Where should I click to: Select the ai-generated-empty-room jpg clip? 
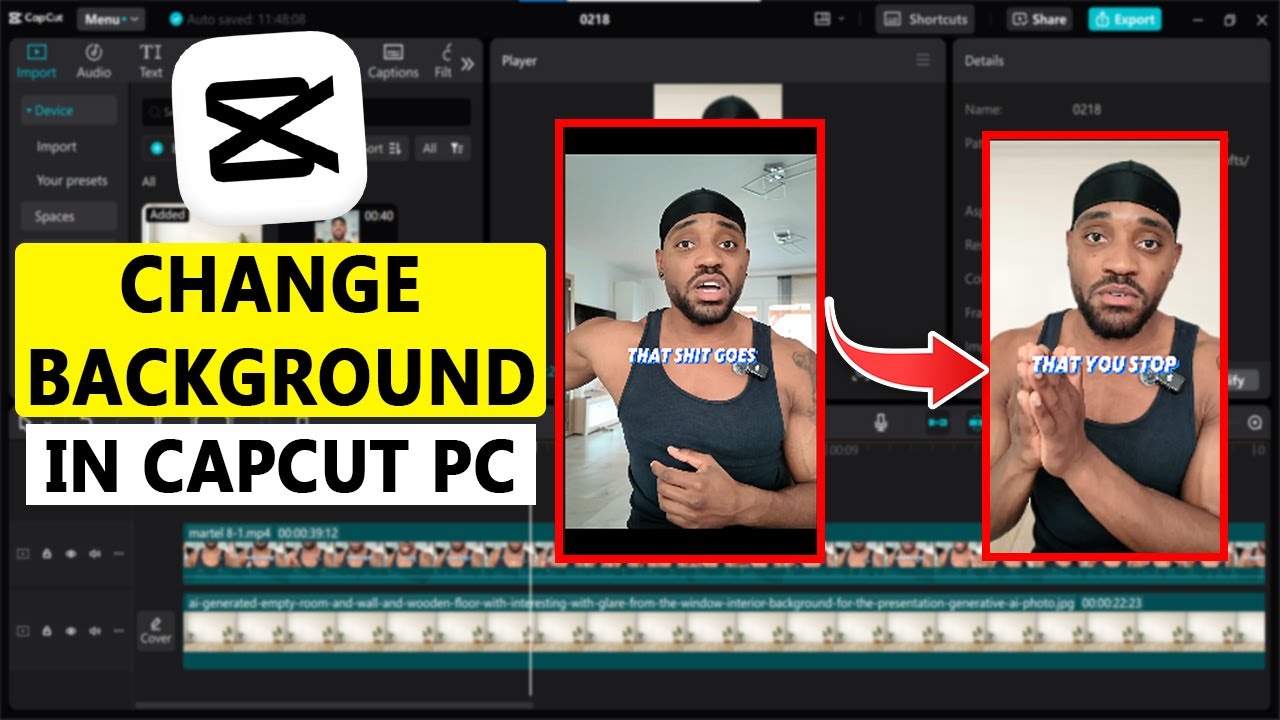[724, 631]
